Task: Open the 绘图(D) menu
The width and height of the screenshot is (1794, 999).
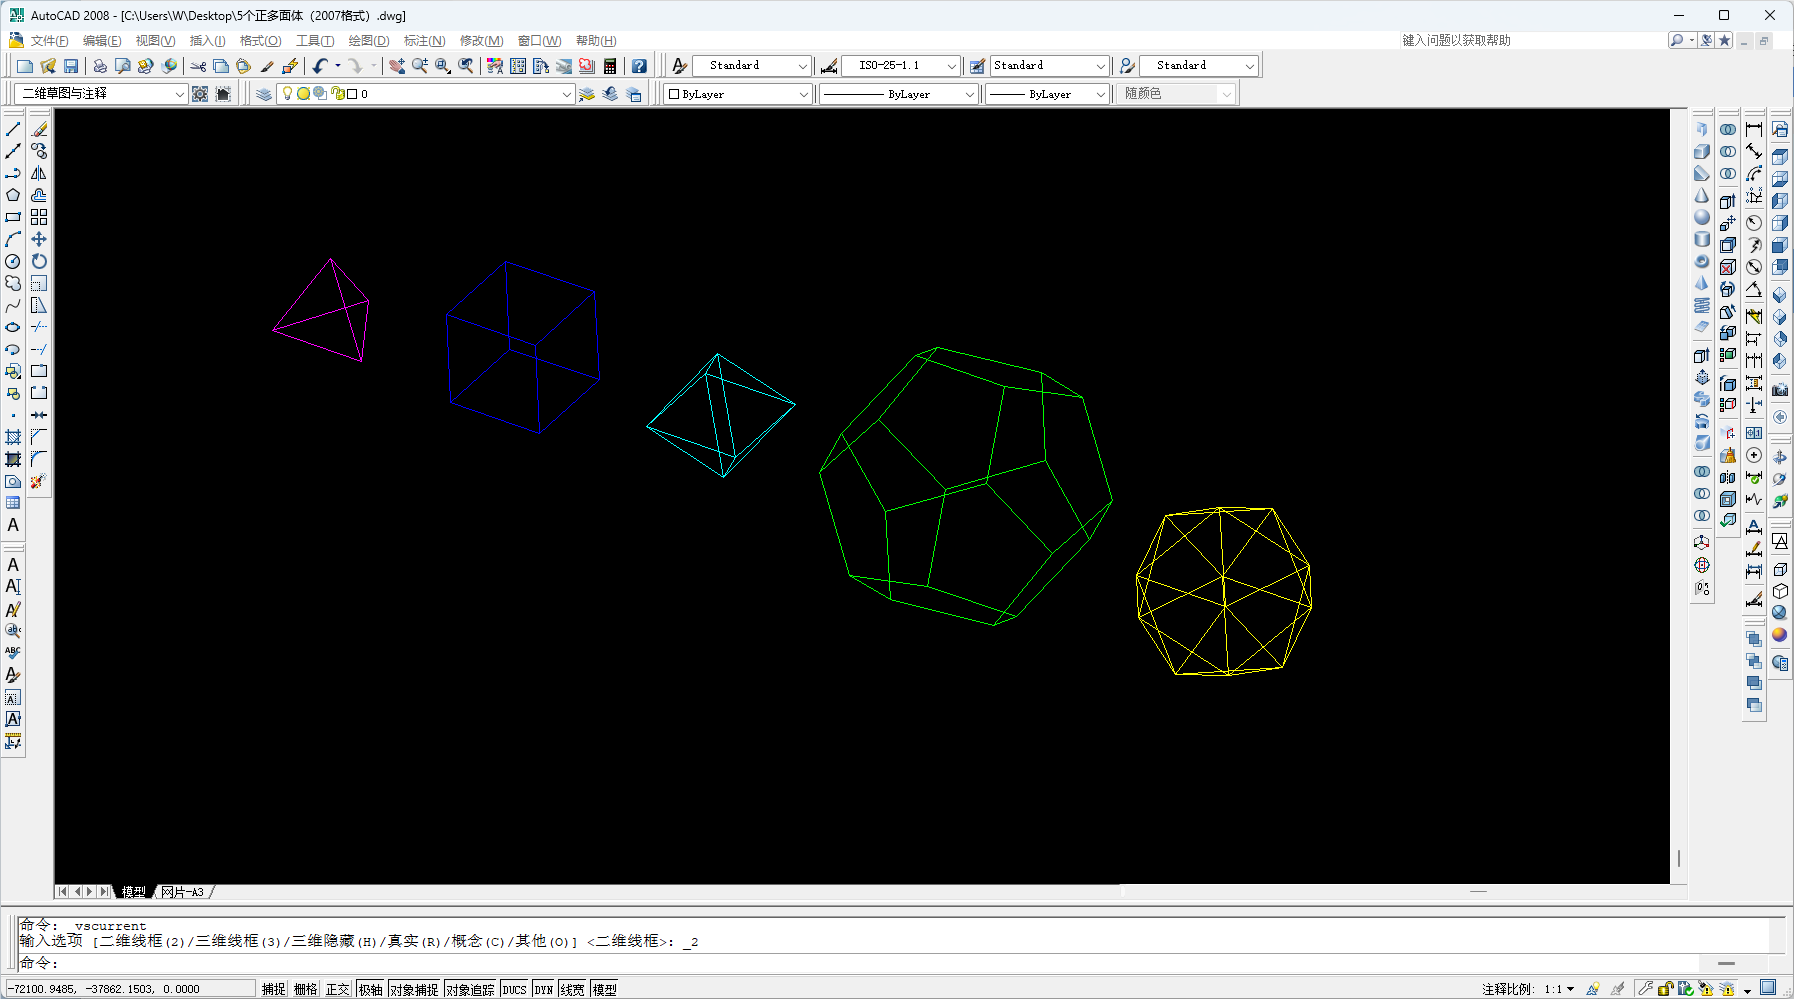Action: (x=369, y=41)
